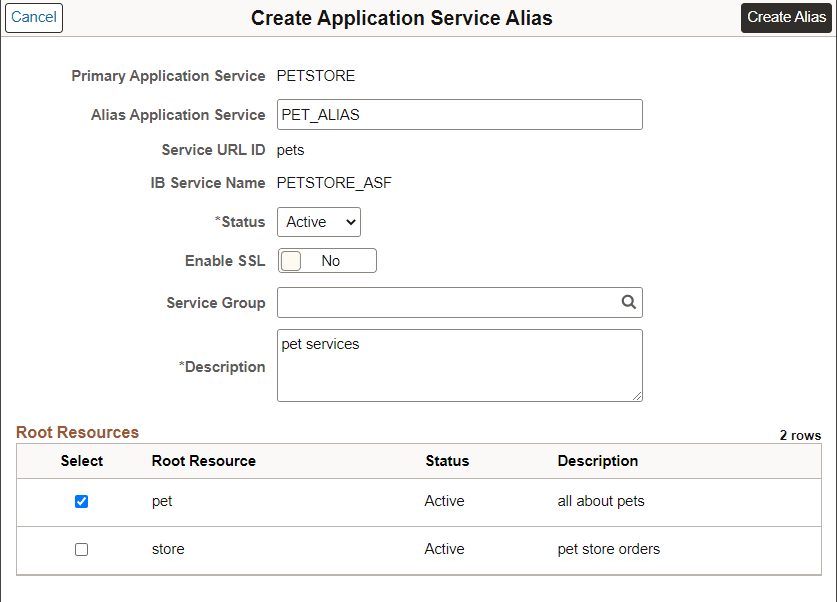Image resolution: width=837 pixels, height=602 pixels.
Task: Click the PET_ALIAS name field
Action: pos(459,114)
